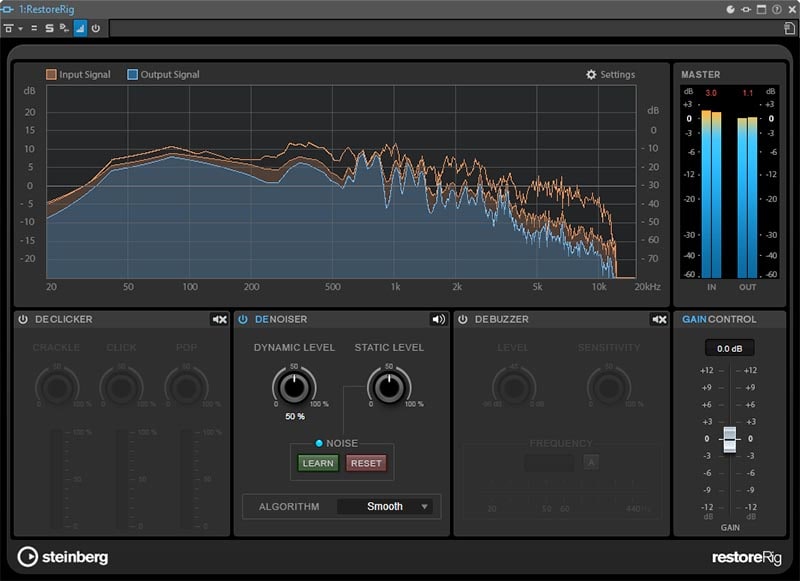Click the 0.0 dB gain value field
Screen dimensions: 800x581
tap(730, 348)
